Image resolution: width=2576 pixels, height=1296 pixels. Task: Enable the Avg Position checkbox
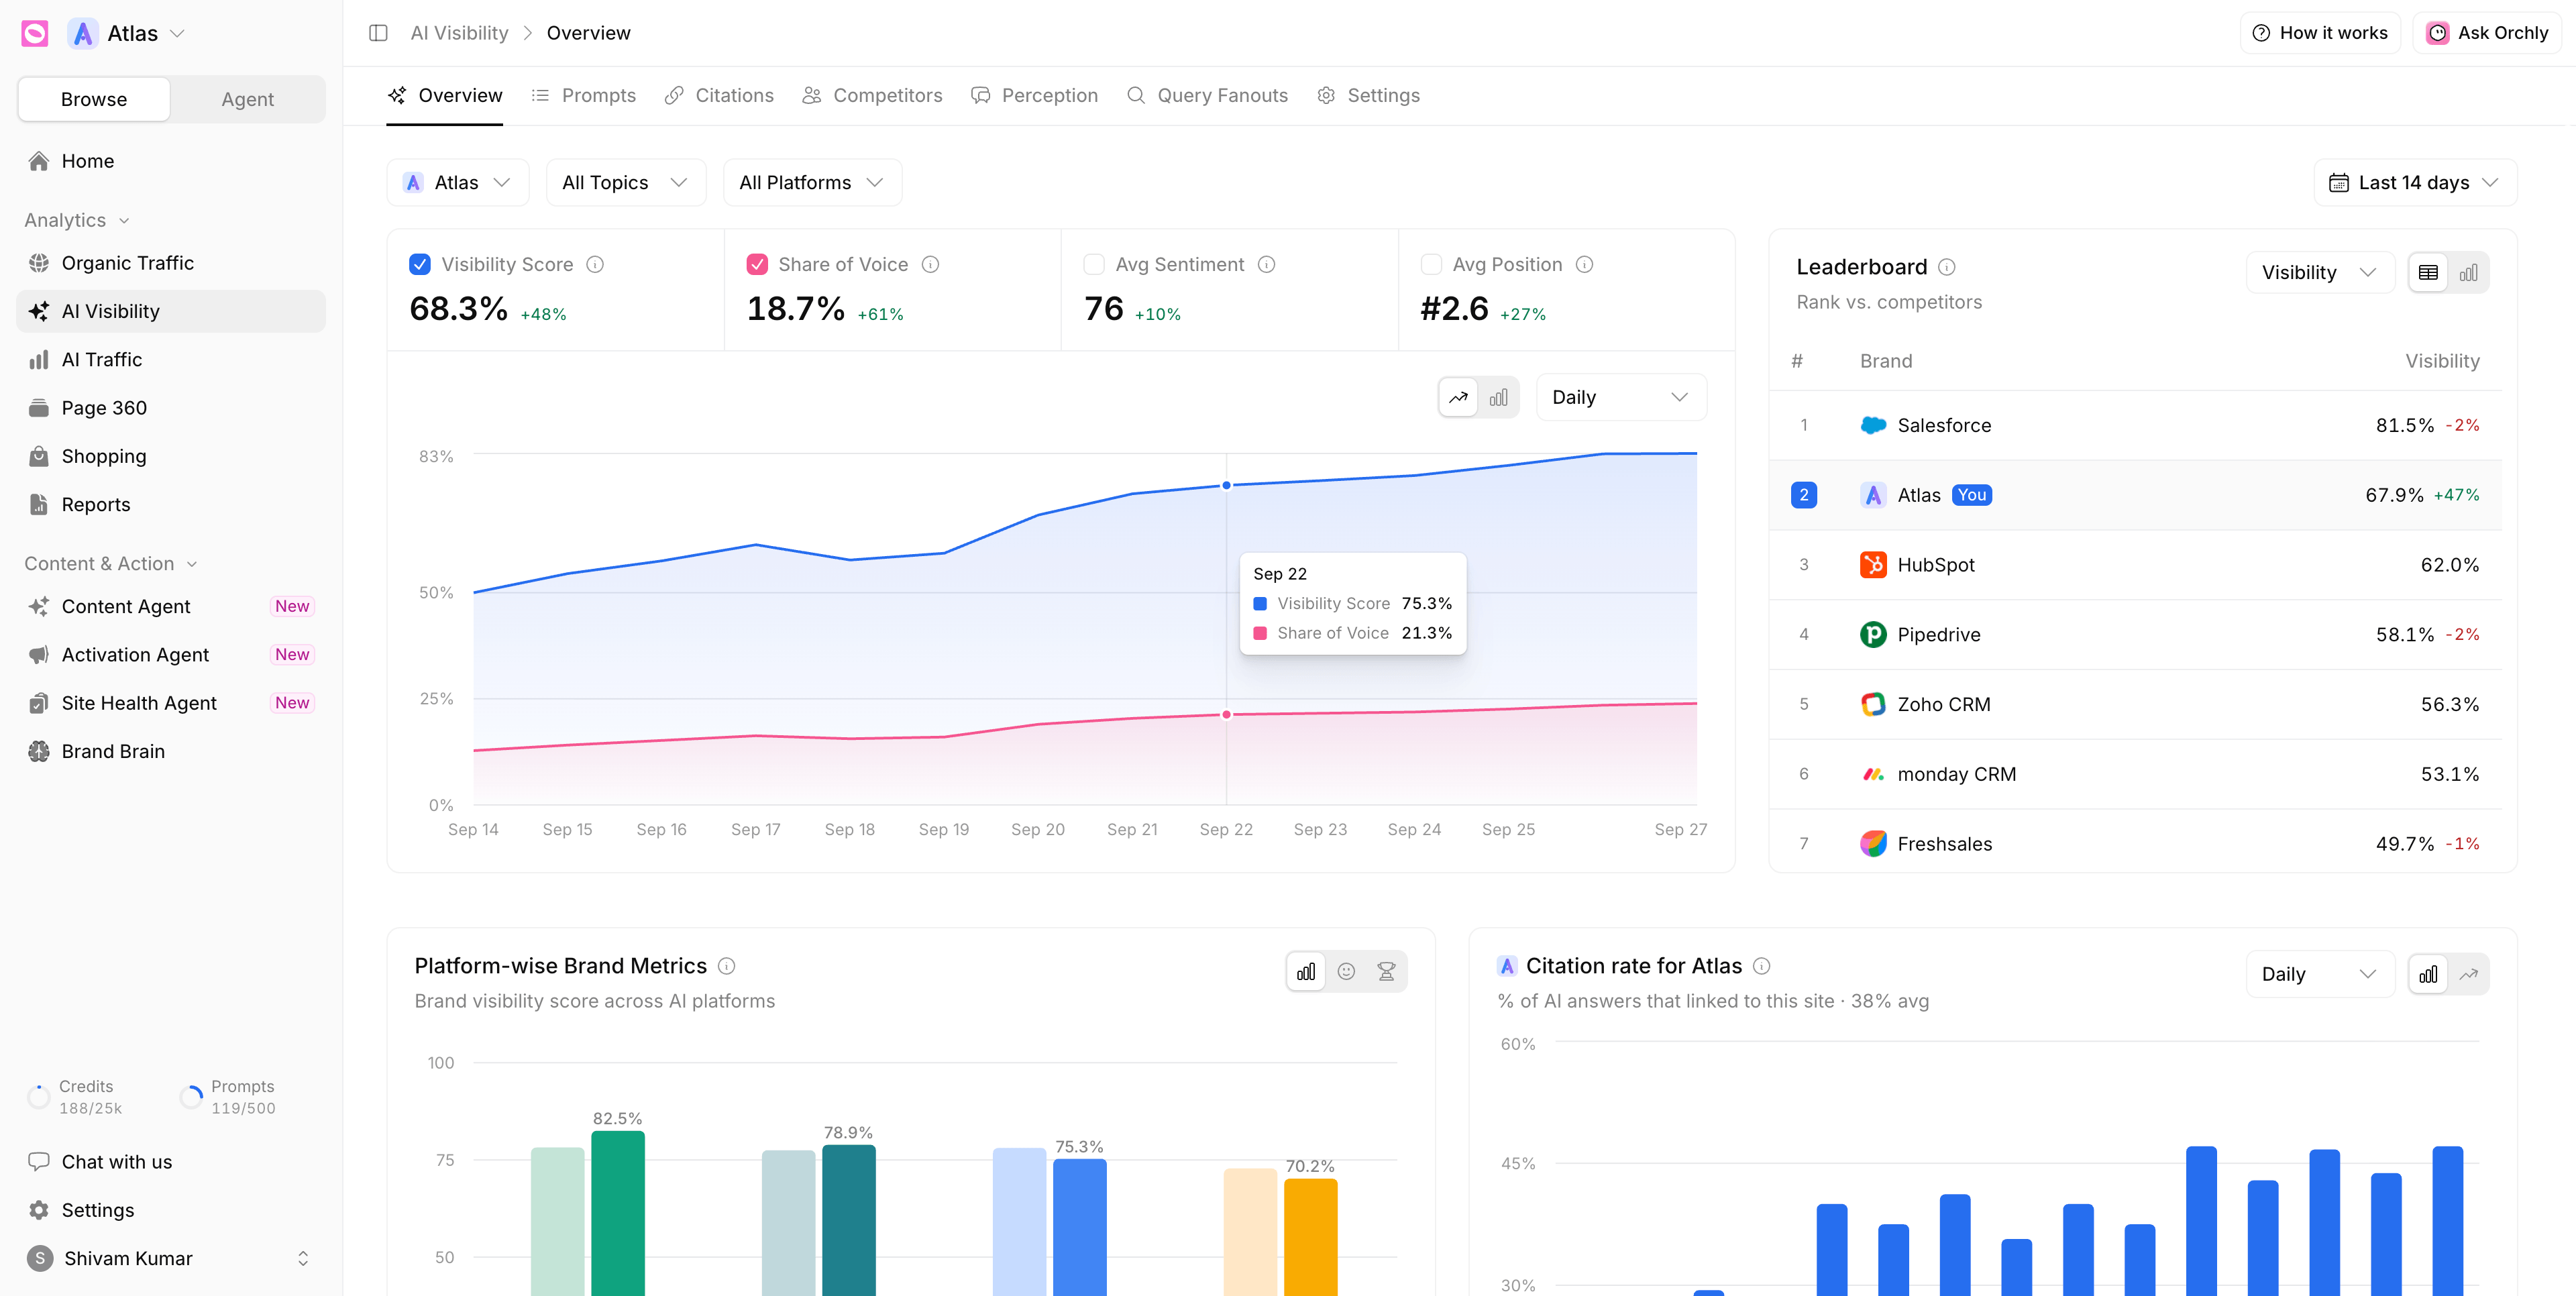coord(1431,264)
